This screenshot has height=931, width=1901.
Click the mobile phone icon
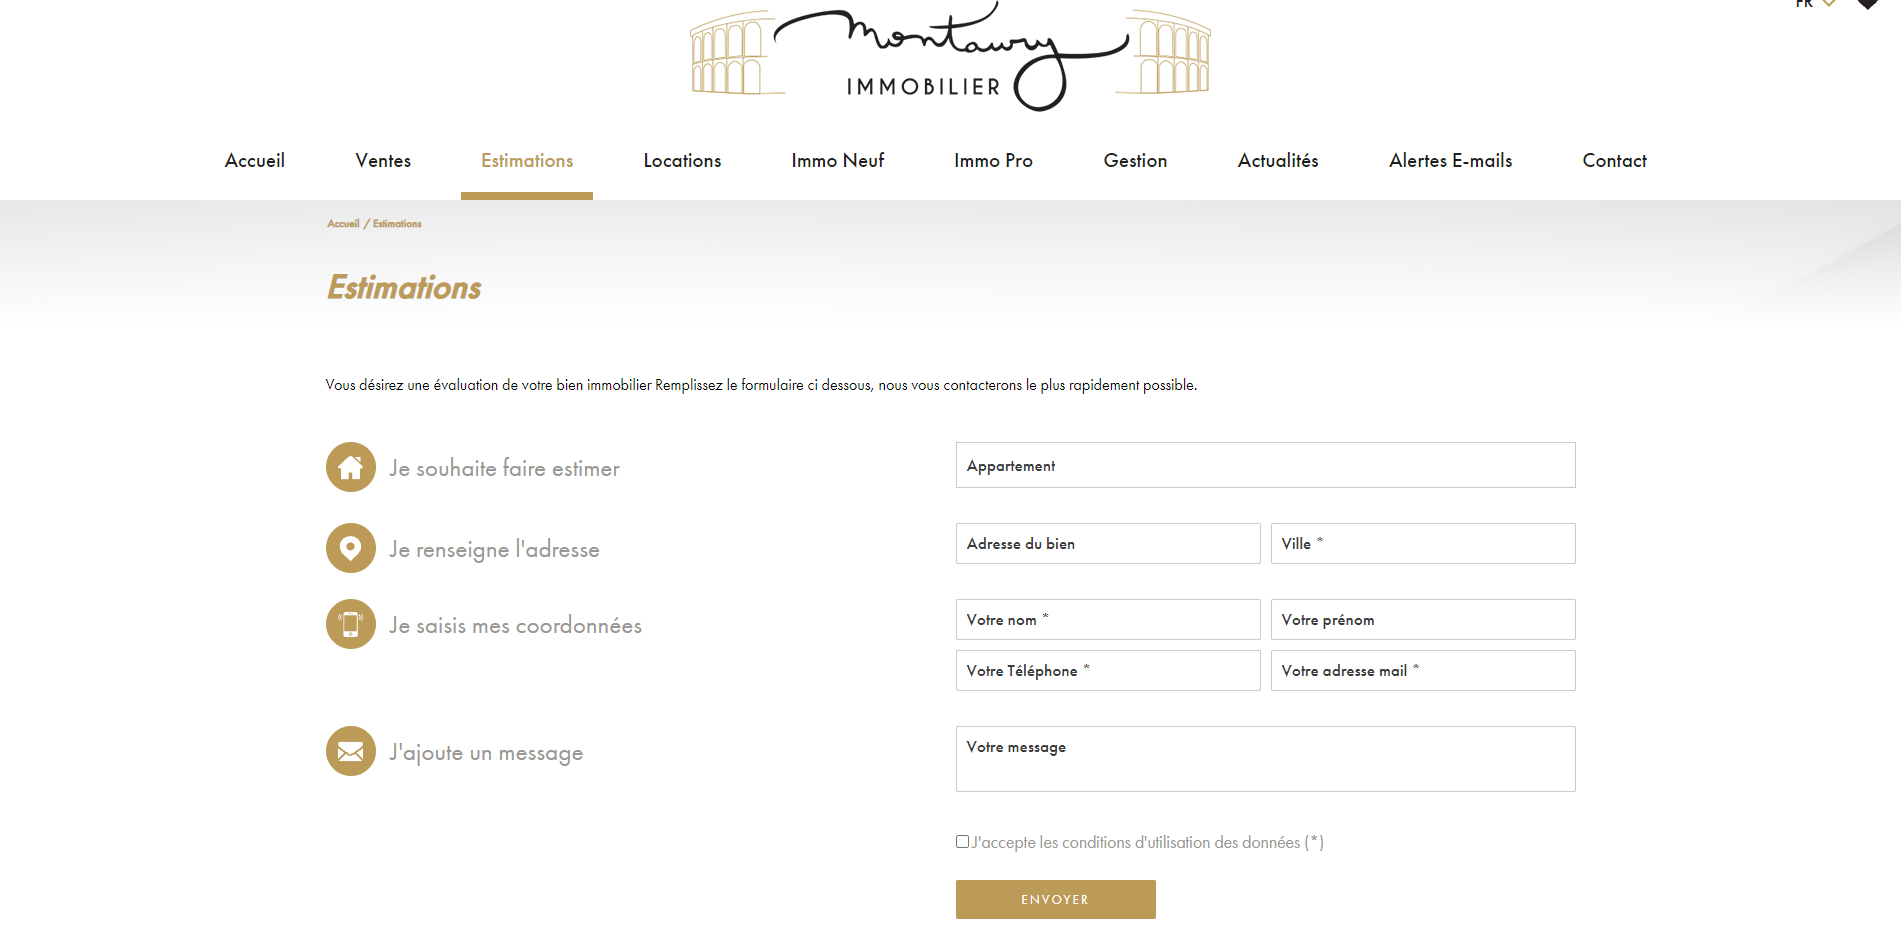click(x=350, y=624)
